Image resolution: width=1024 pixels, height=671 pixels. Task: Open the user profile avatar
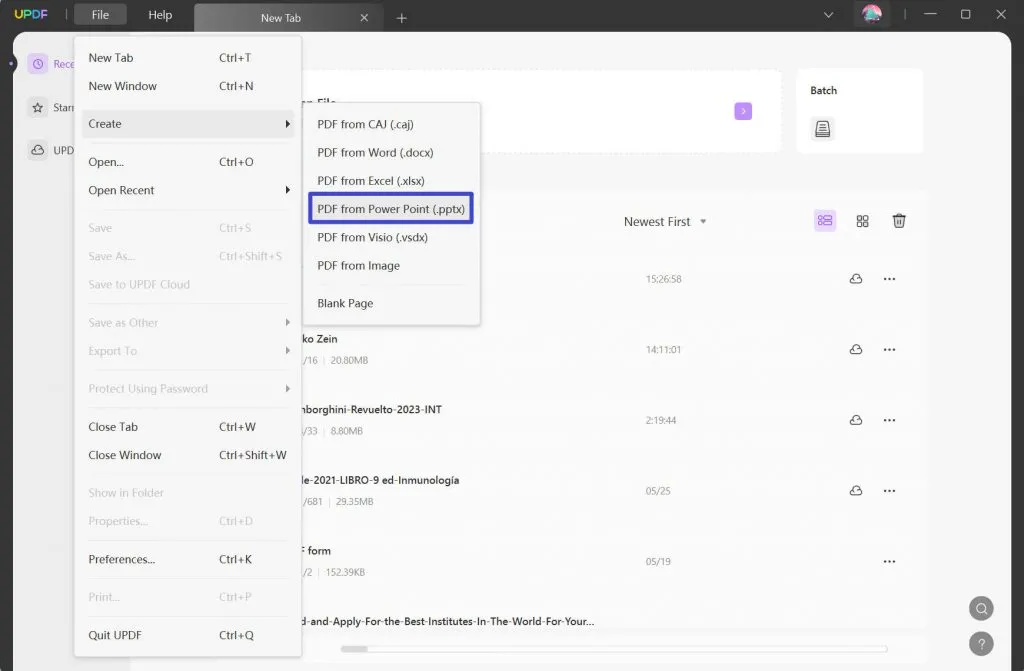pyautogui.click(x=871, y=14)
